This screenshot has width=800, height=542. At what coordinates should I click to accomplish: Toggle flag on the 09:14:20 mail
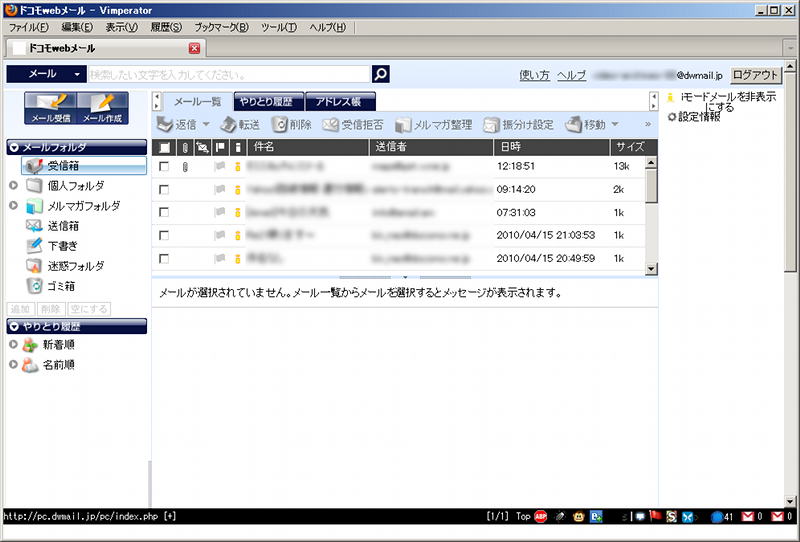[x=220, y=189]
